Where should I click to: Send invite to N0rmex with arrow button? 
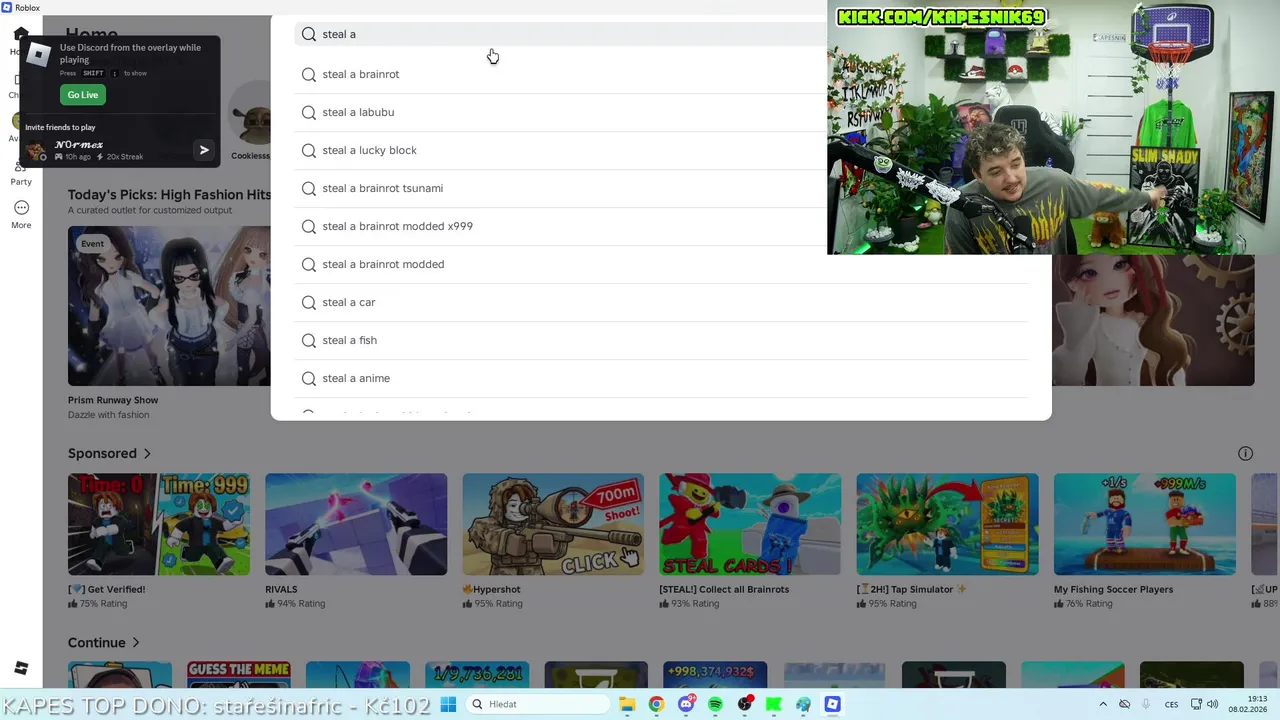(x=204, y=150)
